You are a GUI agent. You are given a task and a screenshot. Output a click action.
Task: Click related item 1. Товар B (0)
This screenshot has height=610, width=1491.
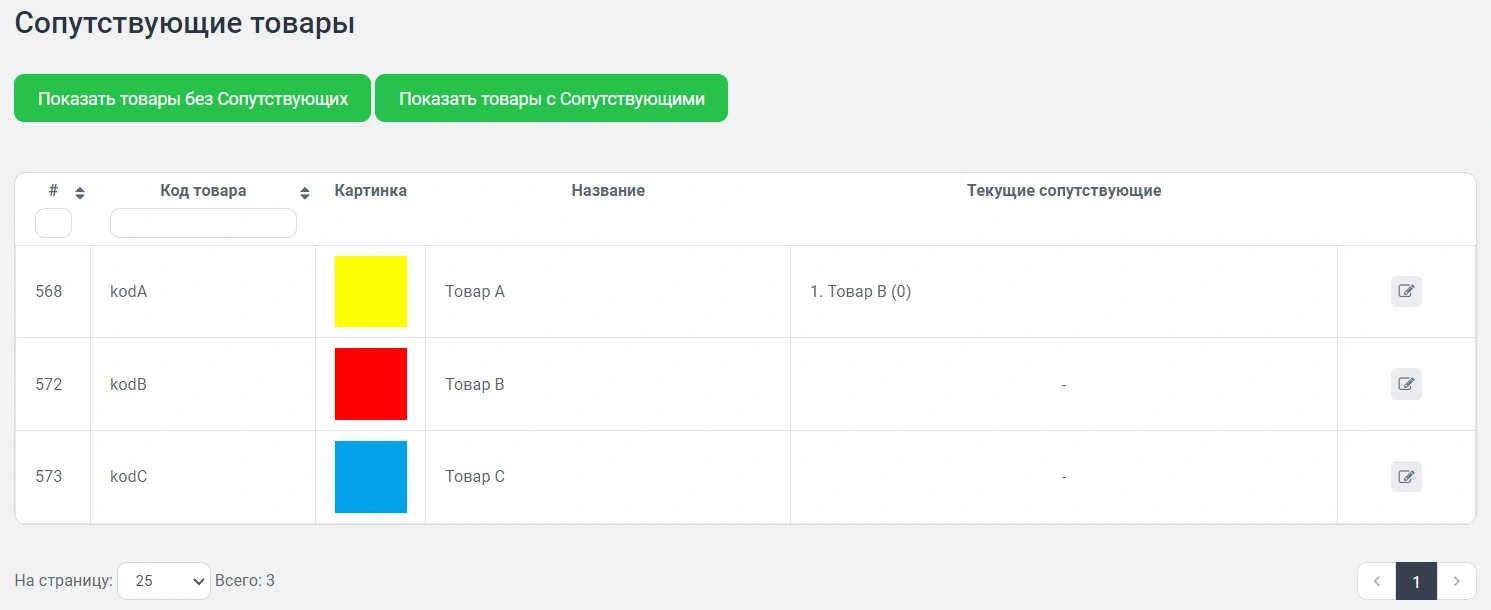[x=860, y=291]
